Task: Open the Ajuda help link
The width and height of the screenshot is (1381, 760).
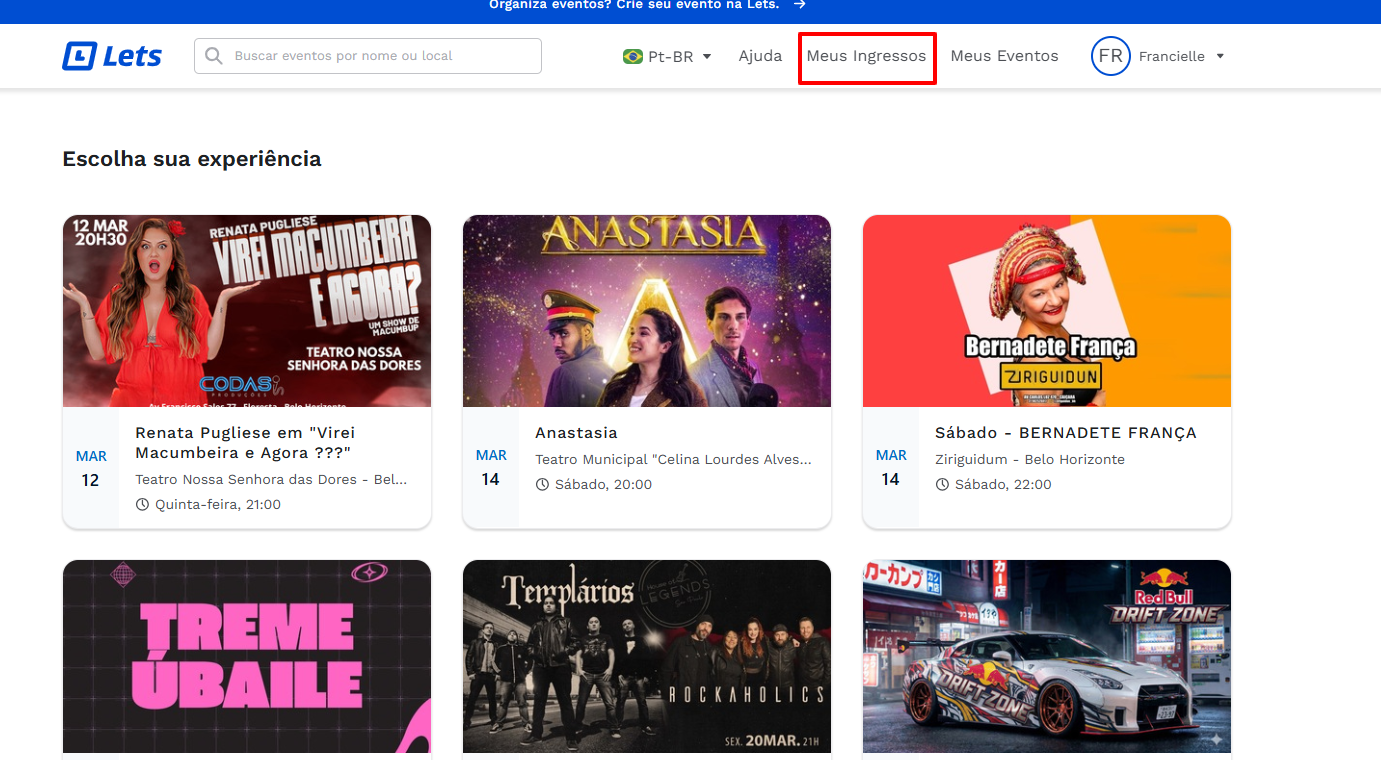Action: coord(760,56)
